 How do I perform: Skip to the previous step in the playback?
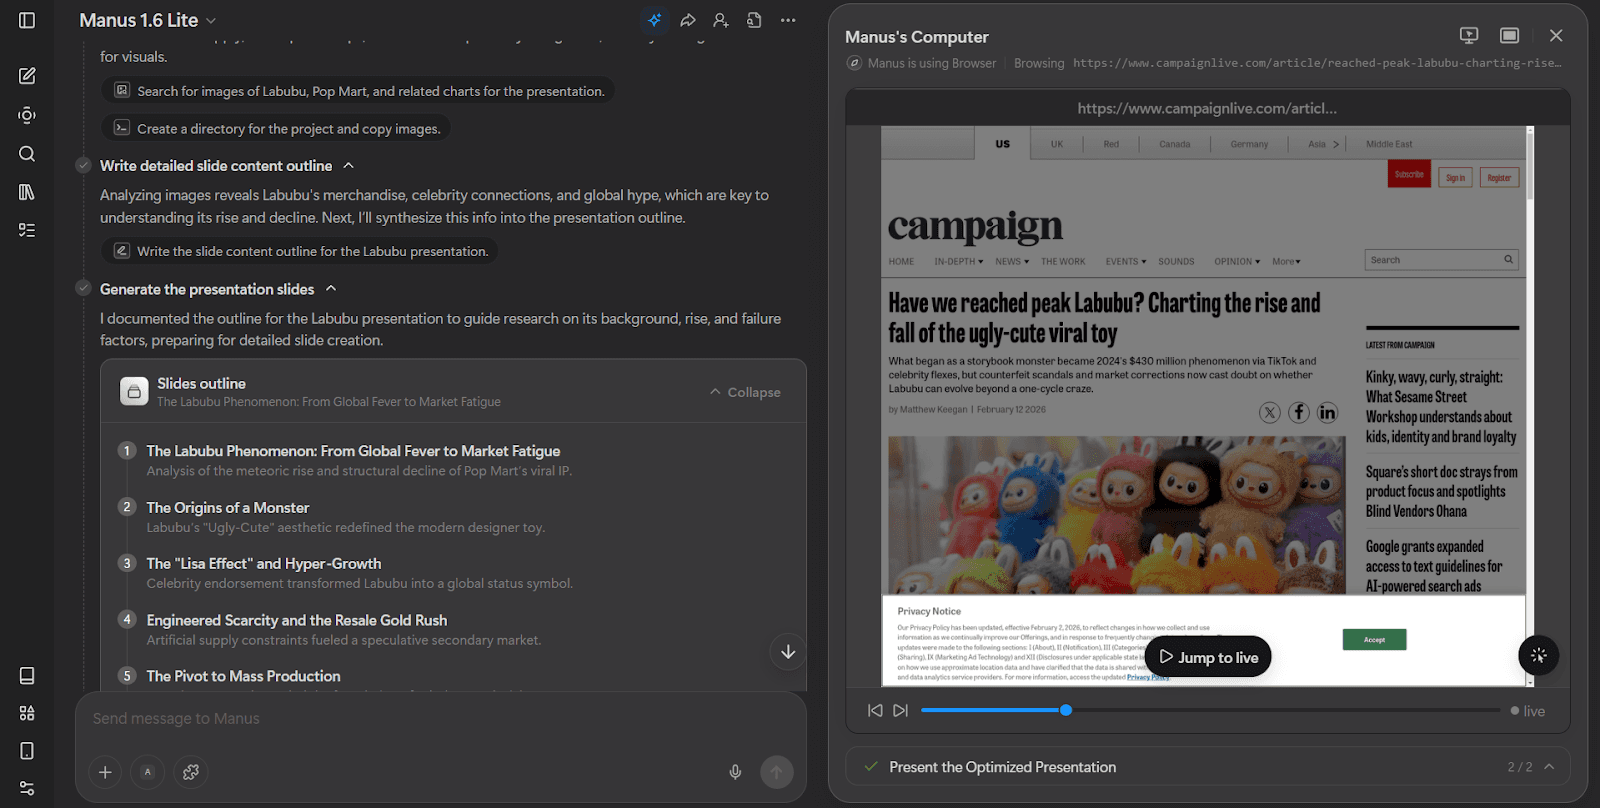[875, 710]
